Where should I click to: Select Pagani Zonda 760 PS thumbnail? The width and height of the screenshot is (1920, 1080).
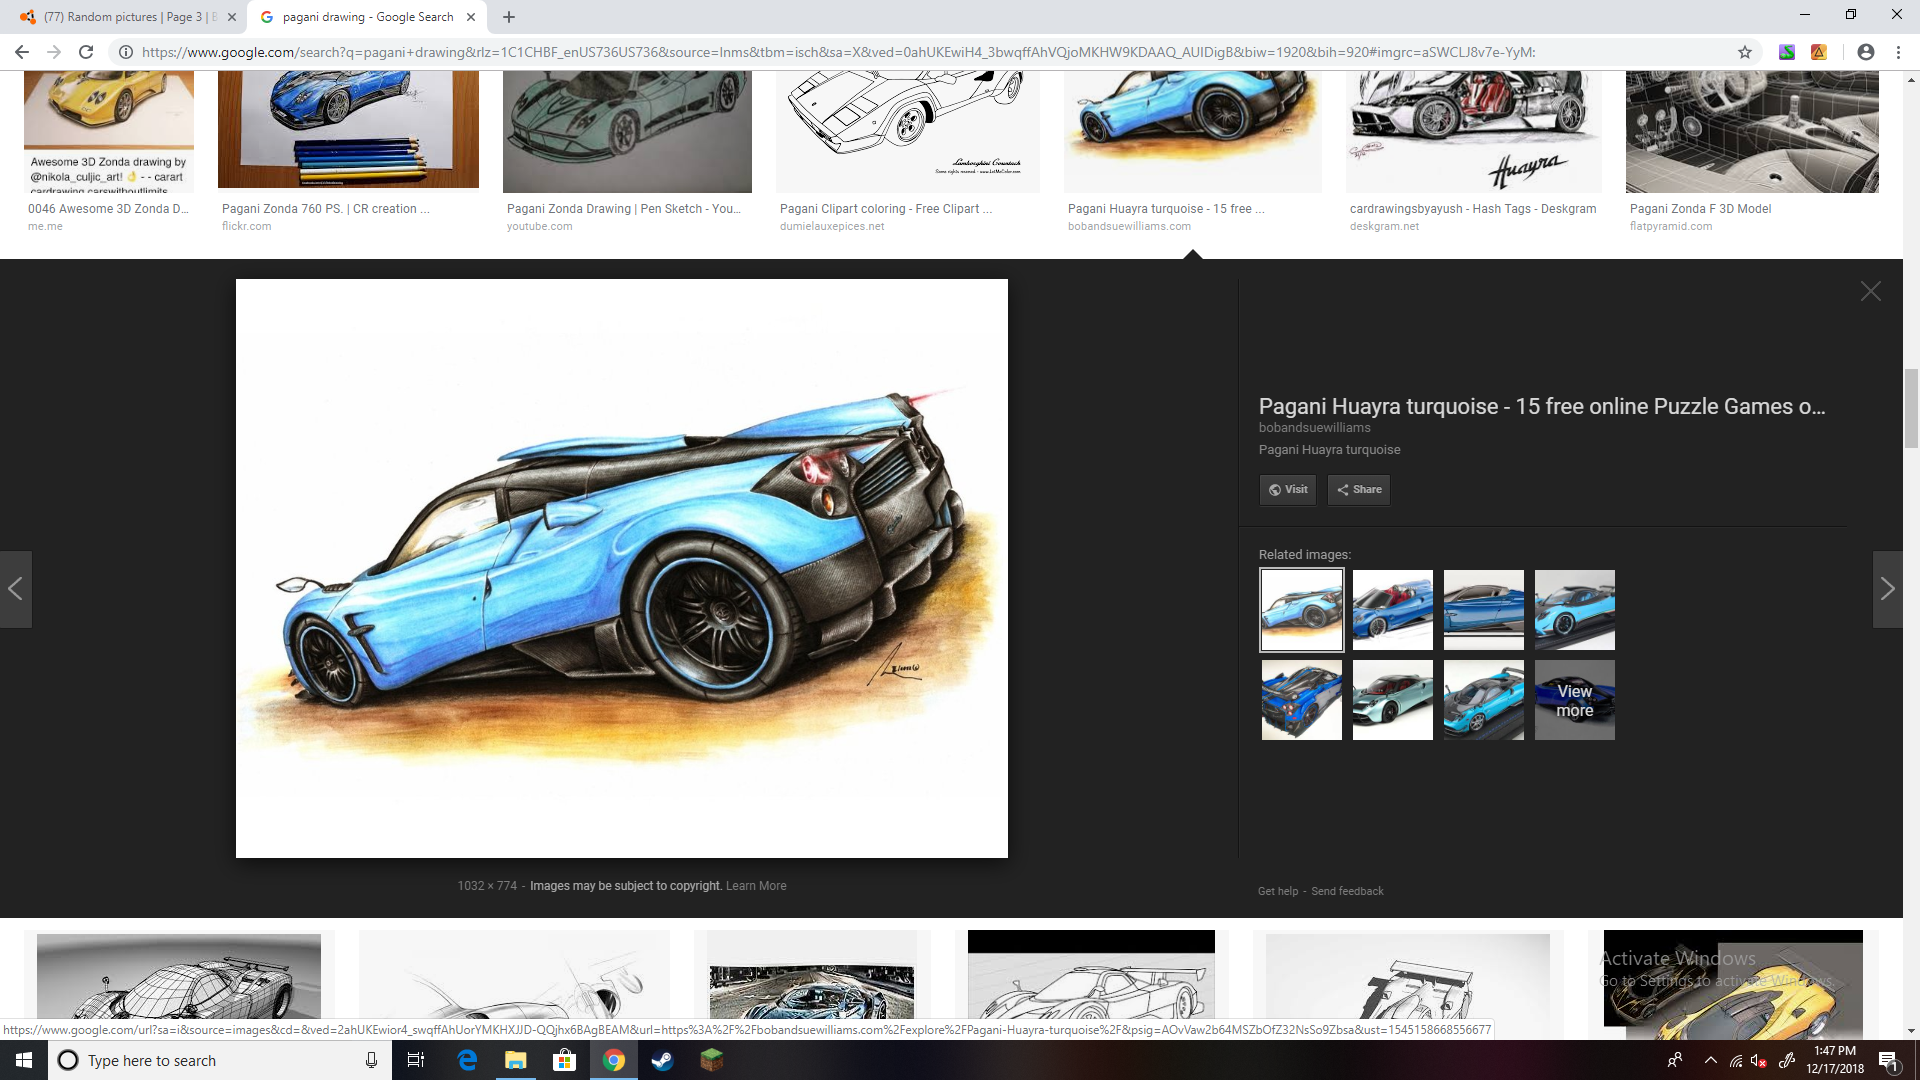pyautogui.click(x=348, y=130)
